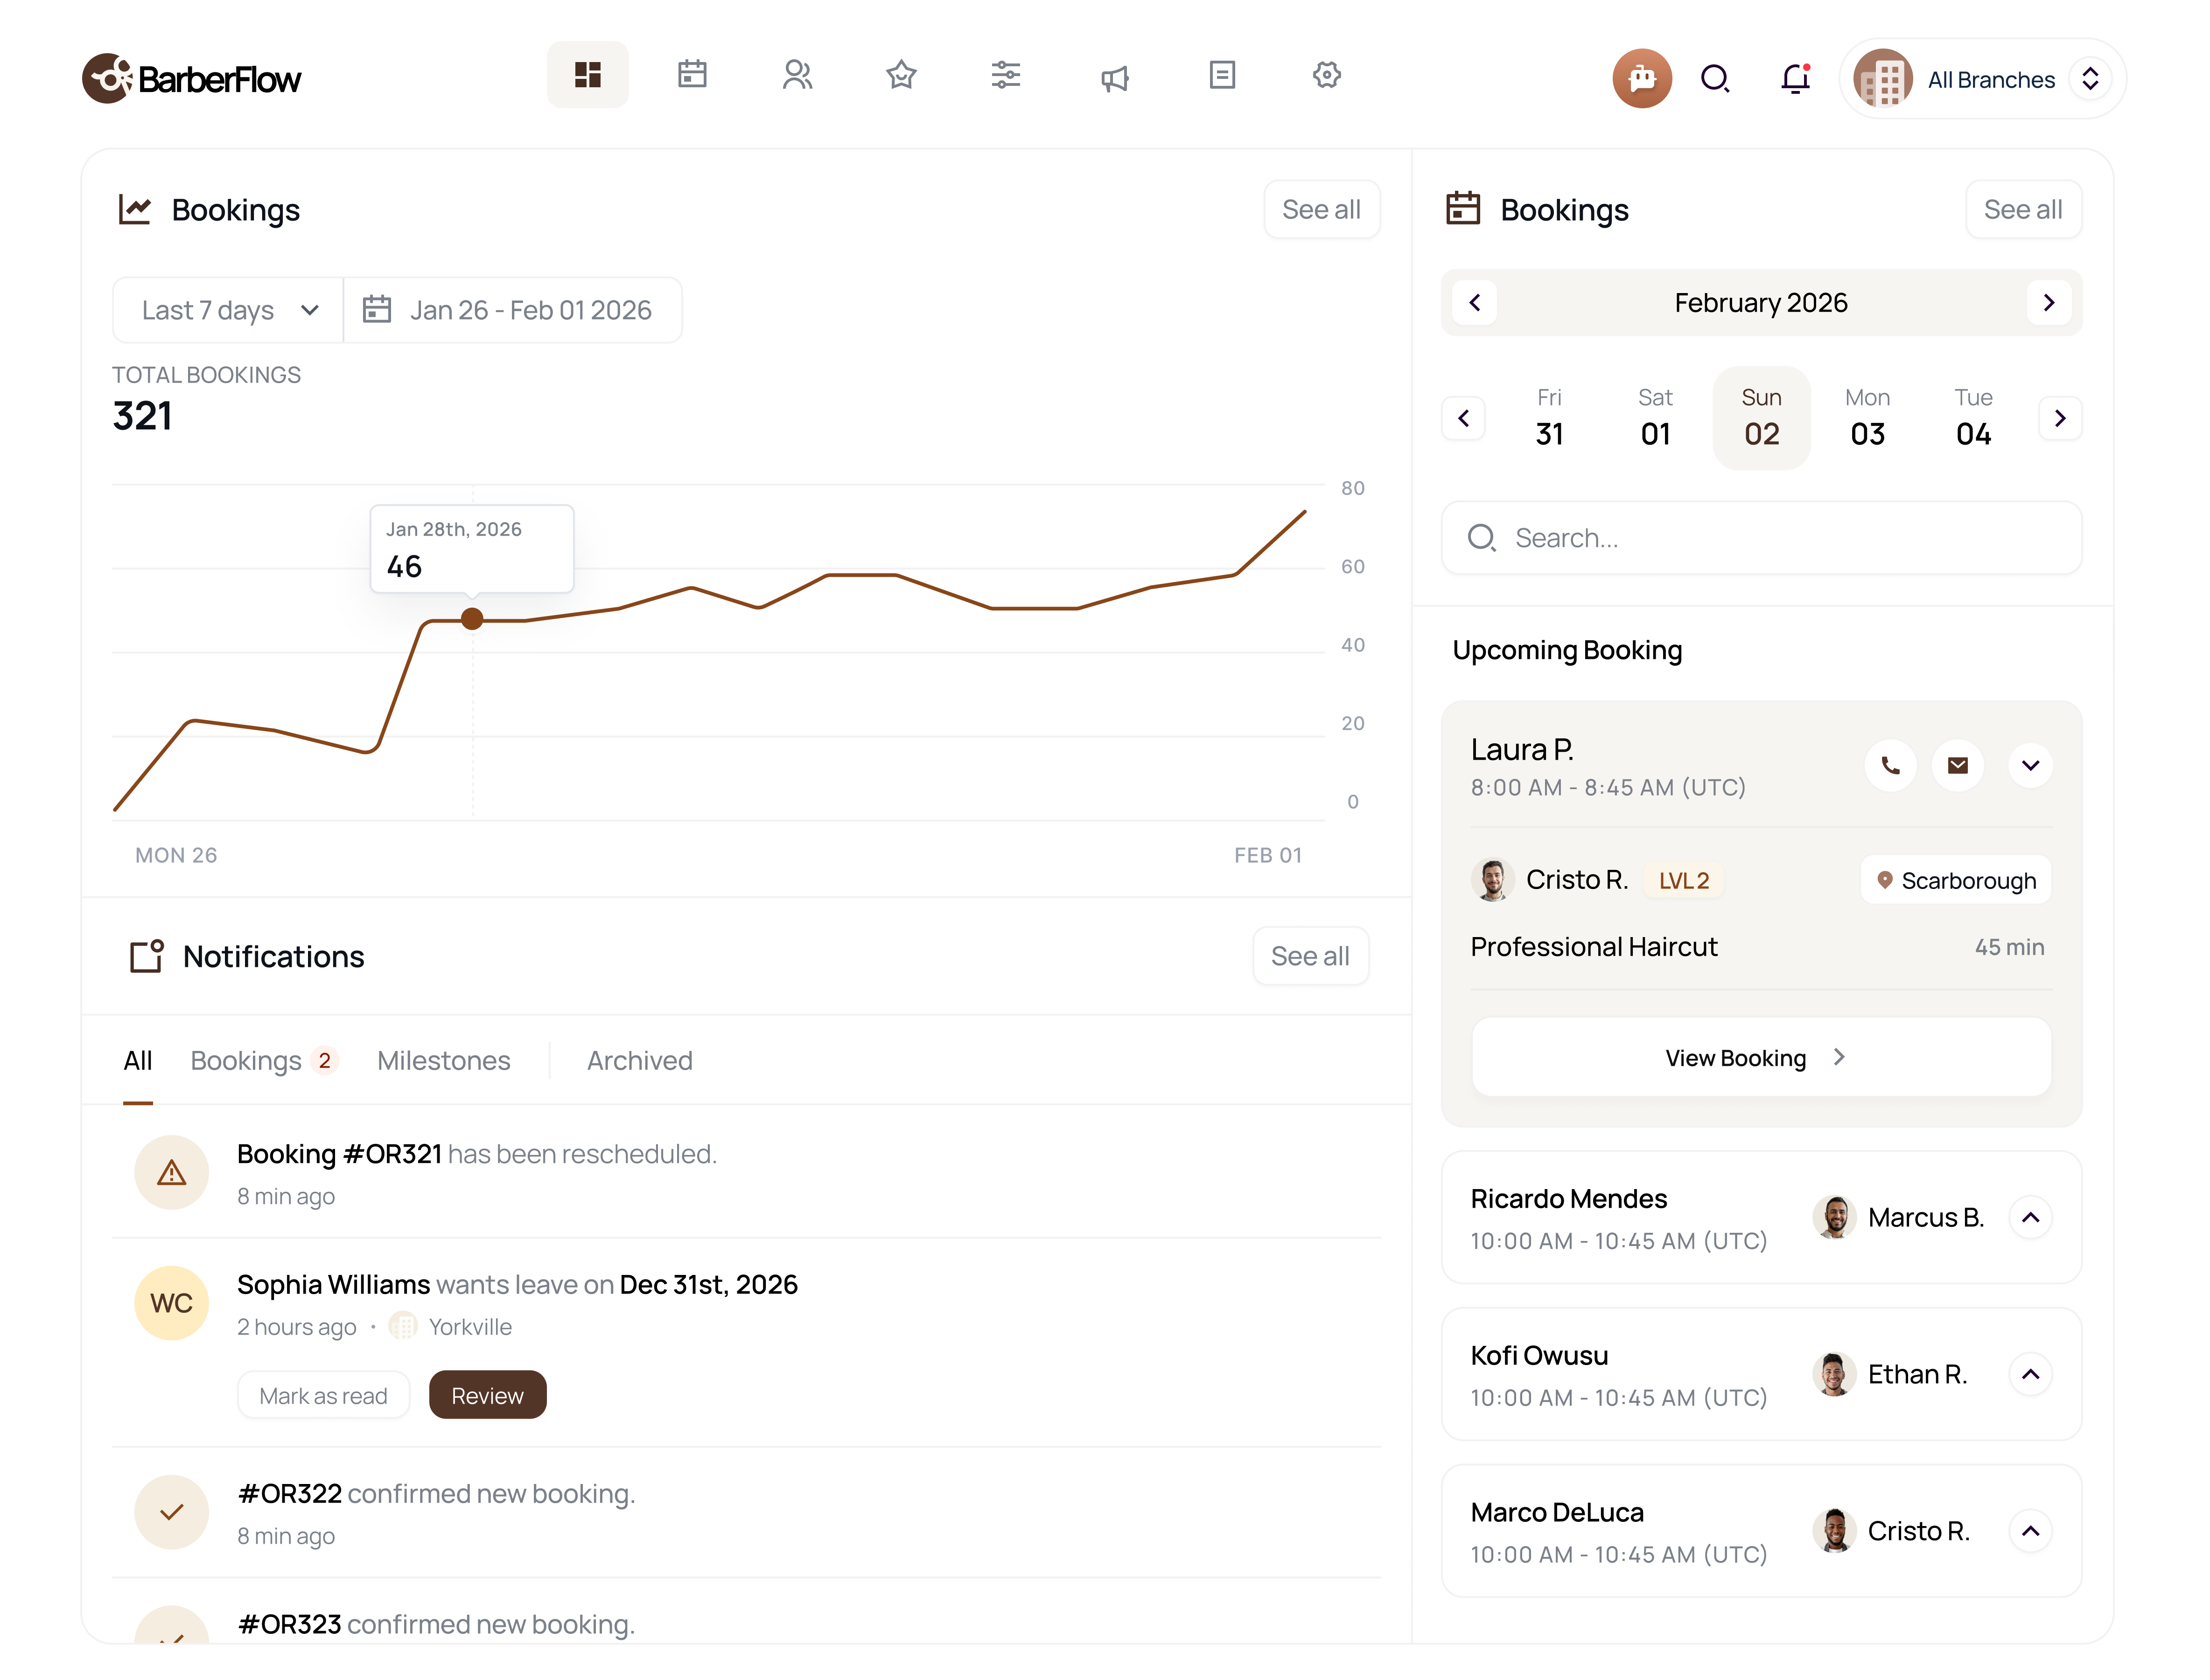Open the reviews star icon

click(x=901, y=74)
